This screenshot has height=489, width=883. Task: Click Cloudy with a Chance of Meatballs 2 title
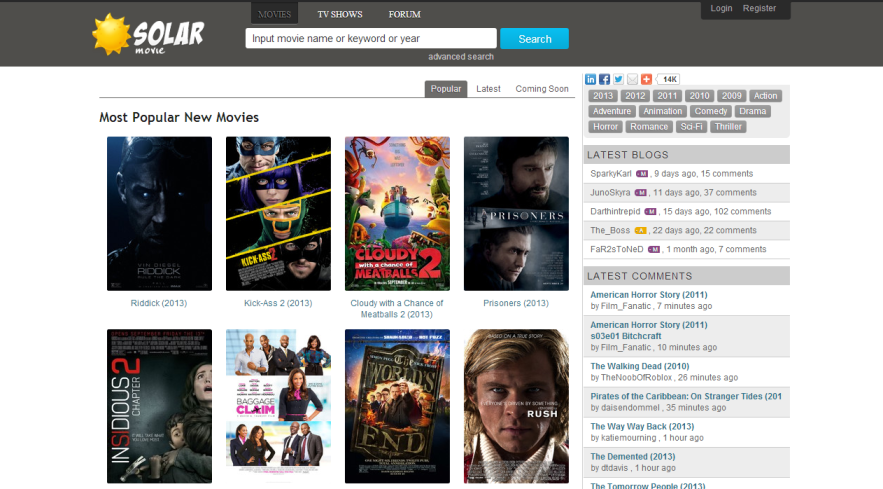click(397, 309)
